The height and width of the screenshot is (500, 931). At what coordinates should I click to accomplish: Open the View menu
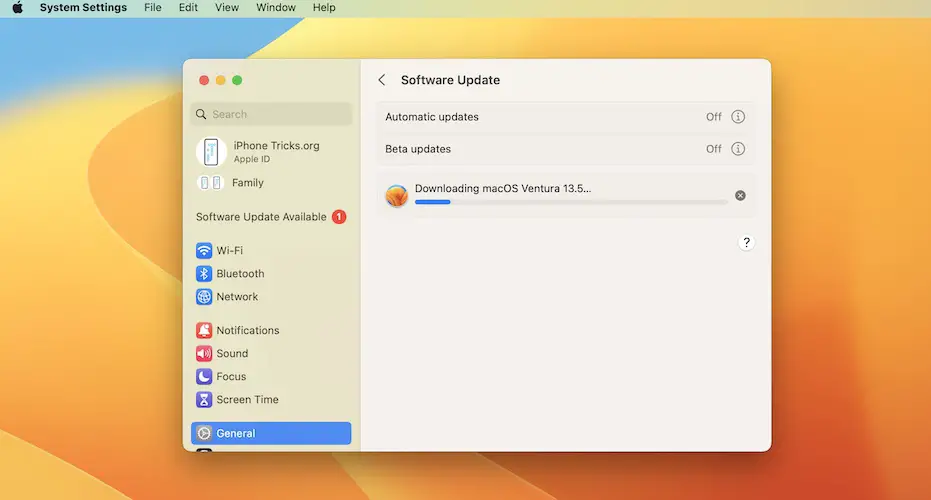227,8
